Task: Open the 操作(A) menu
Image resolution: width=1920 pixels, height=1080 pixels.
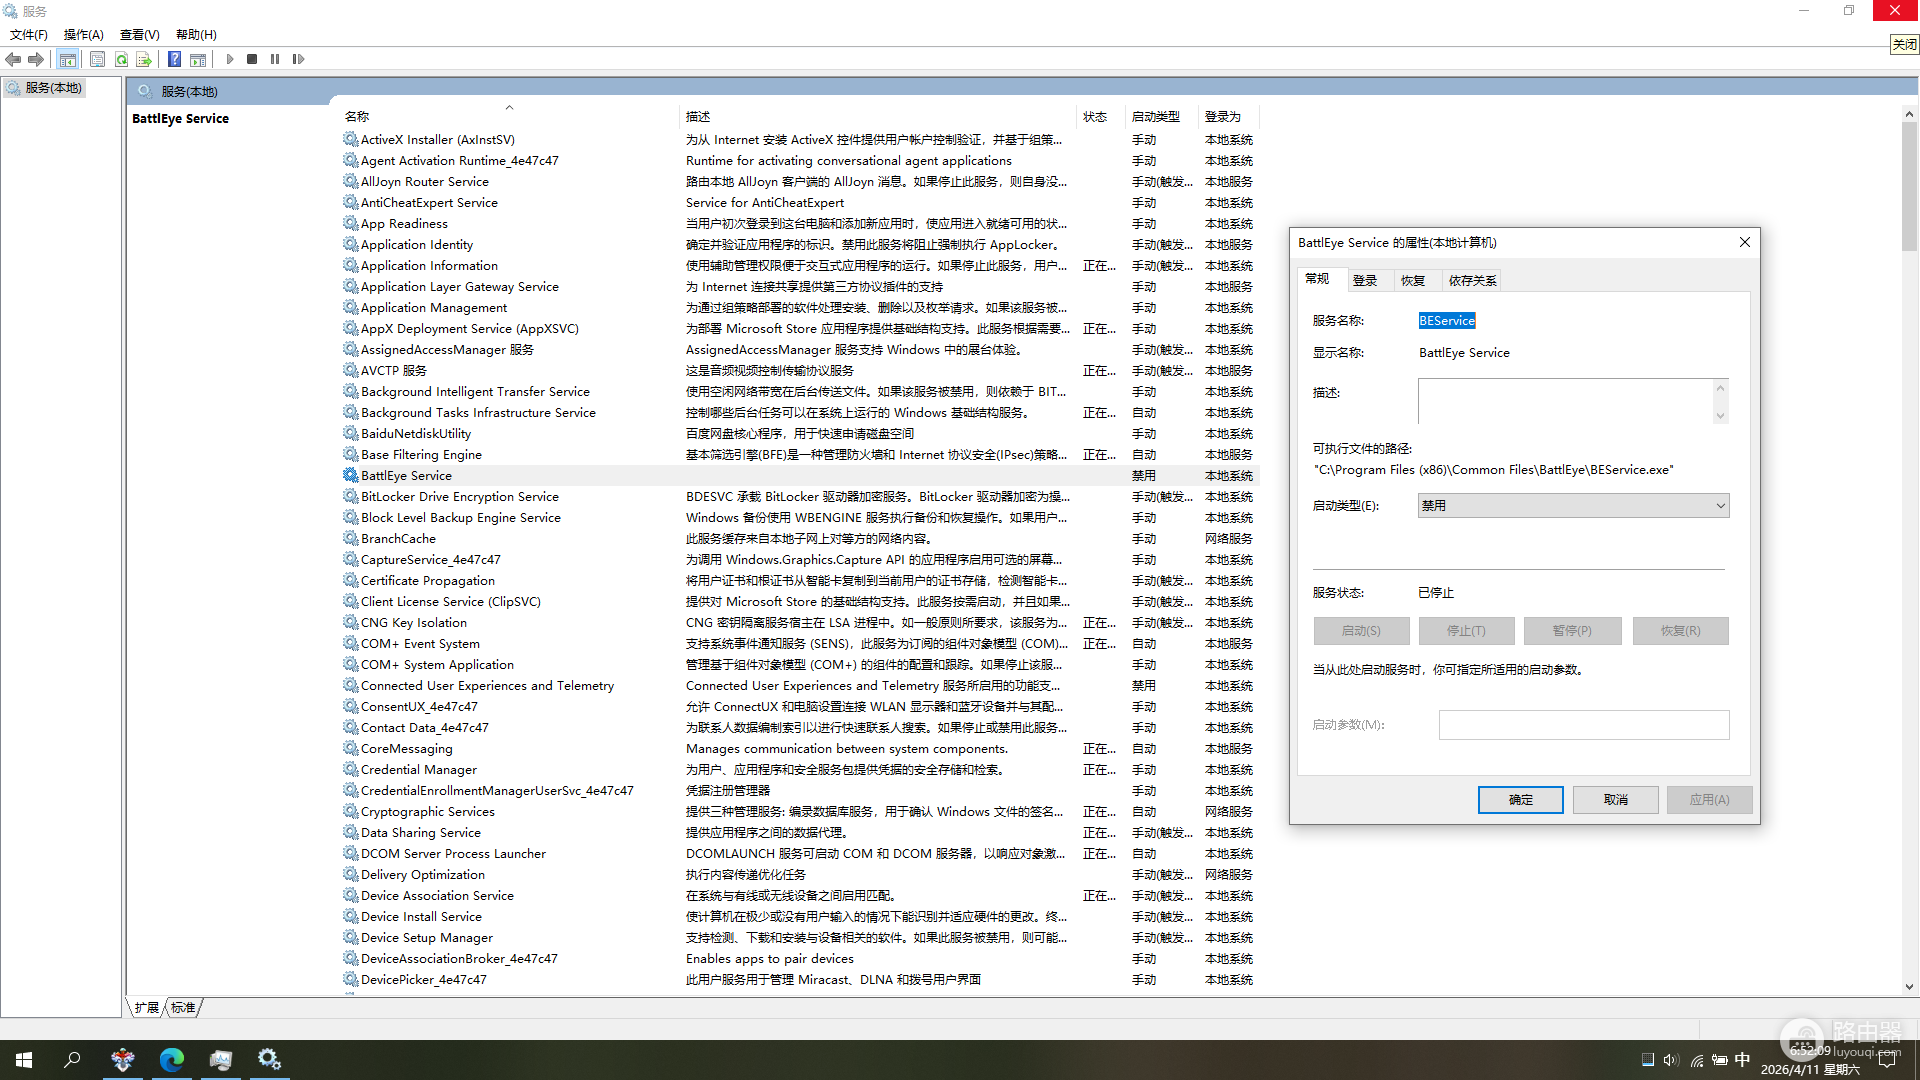Action: [84, 34]
